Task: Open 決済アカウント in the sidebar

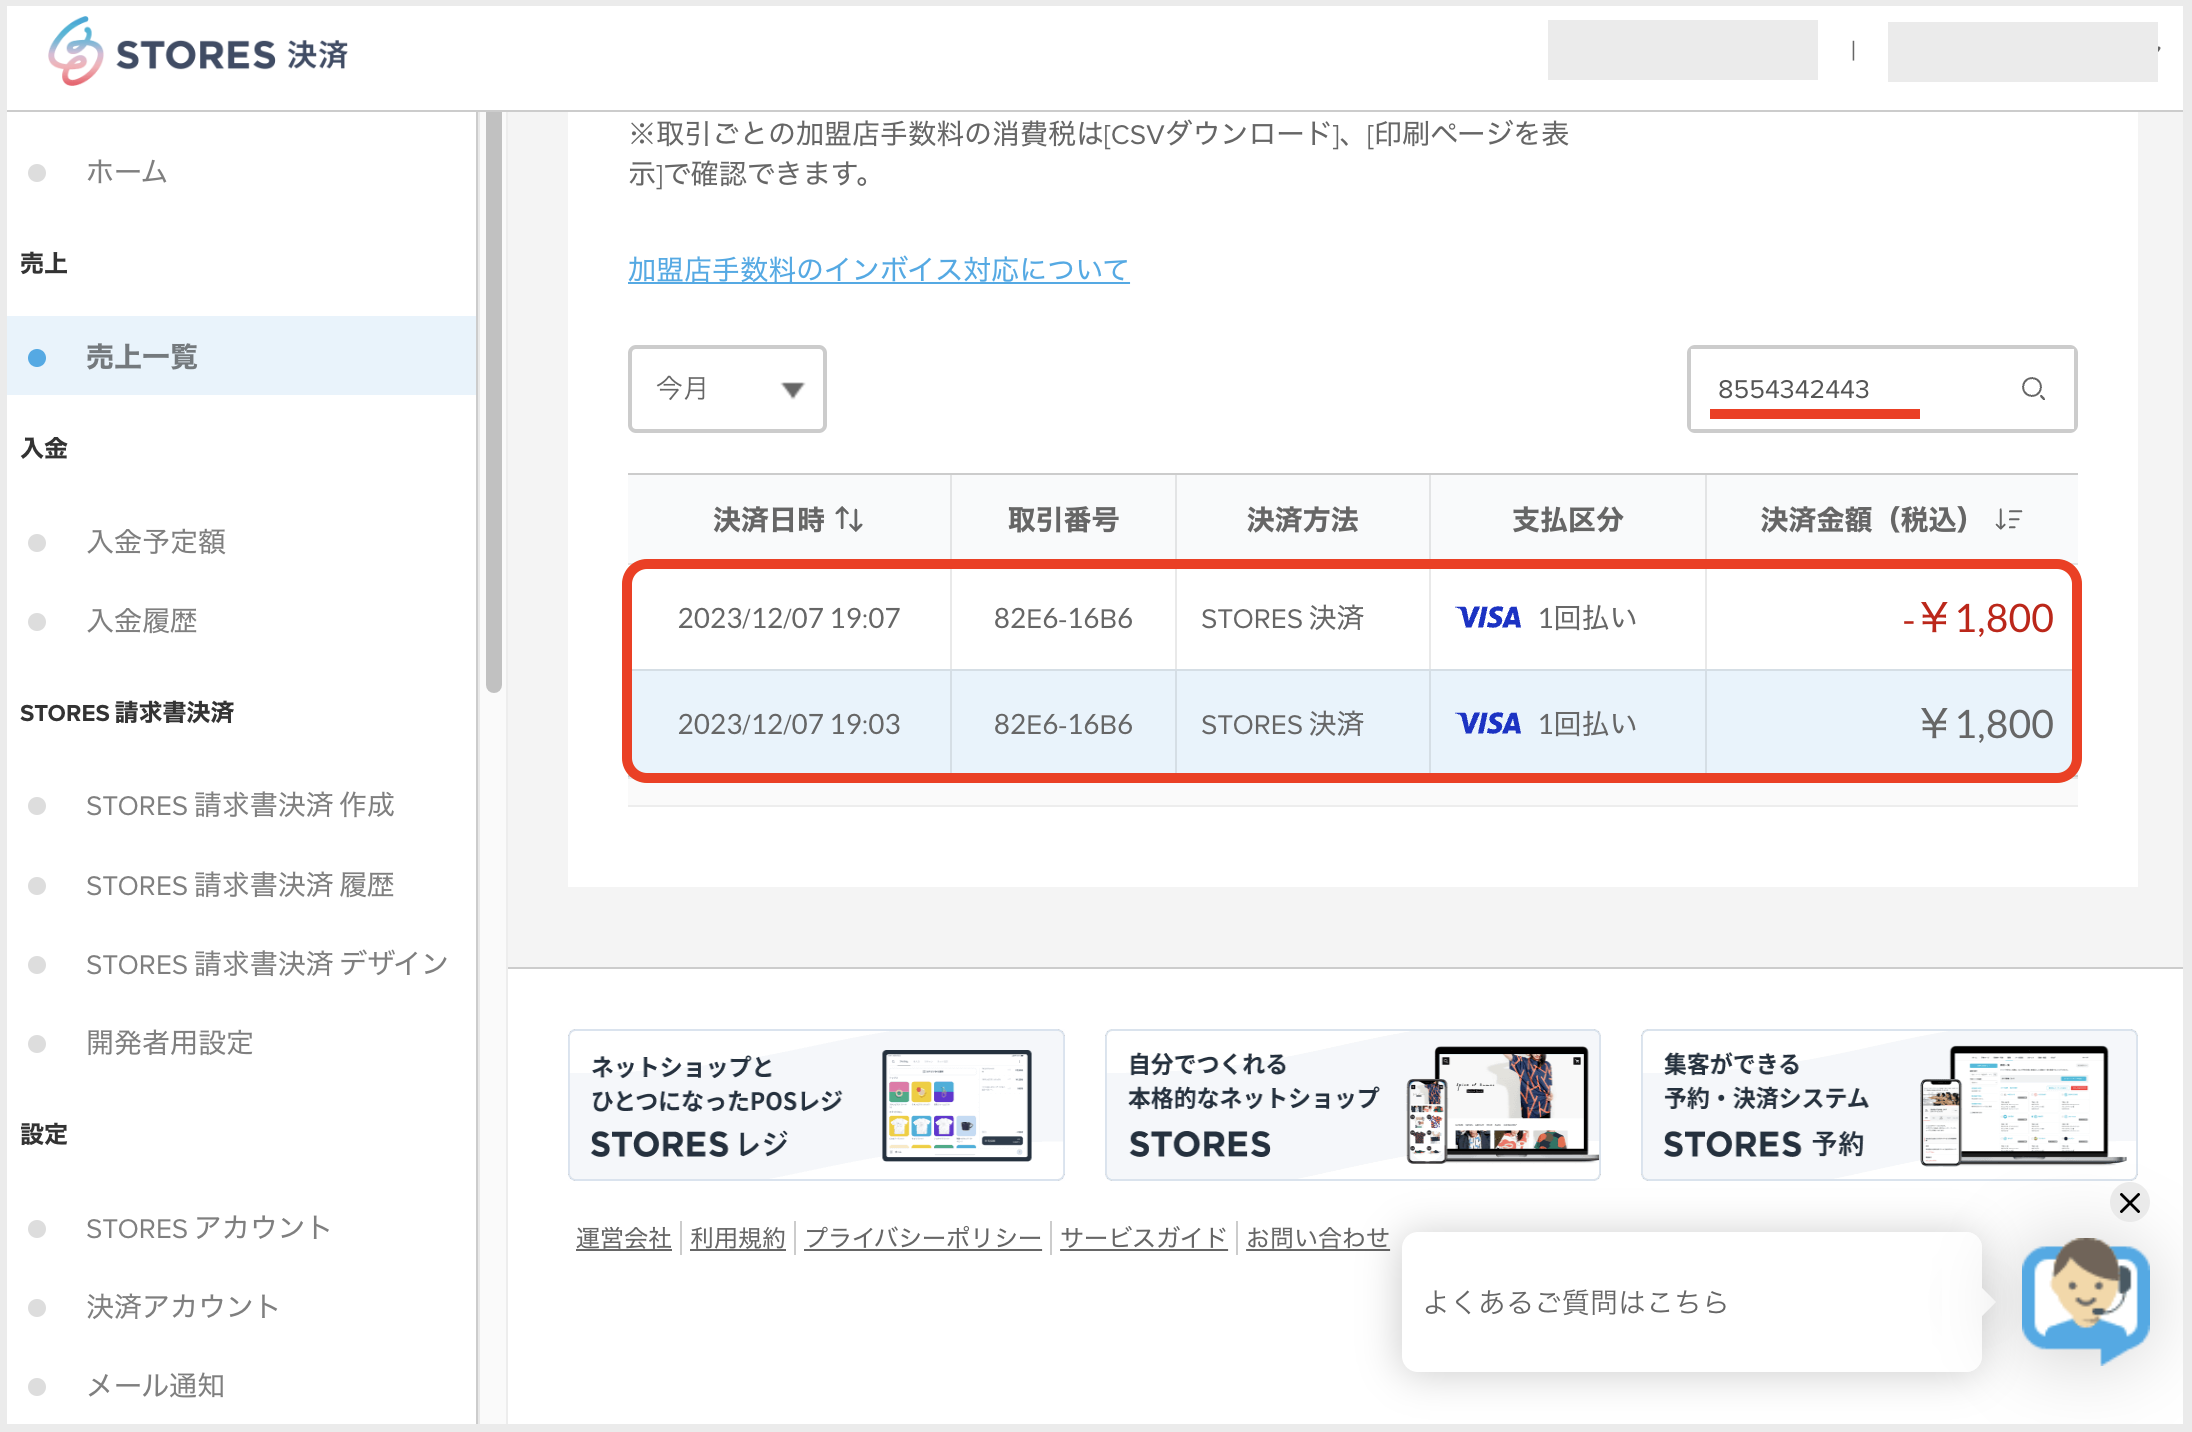Action: coord(183,1307)
